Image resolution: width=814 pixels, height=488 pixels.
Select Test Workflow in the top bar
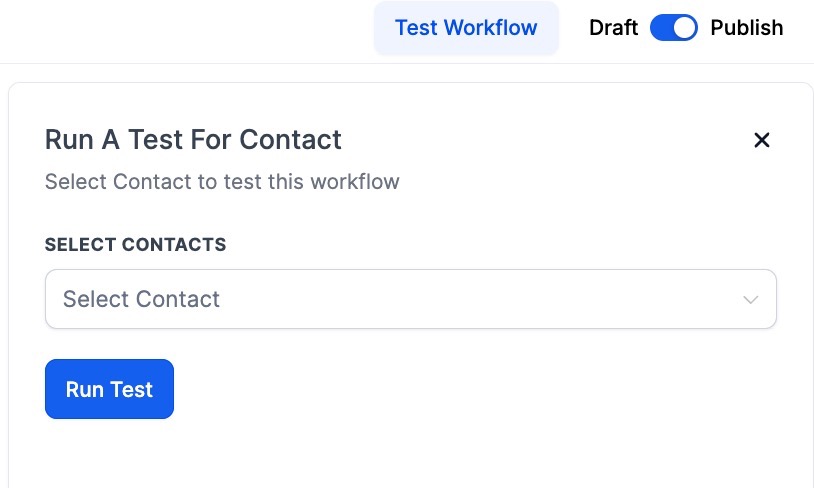point(466,28)
